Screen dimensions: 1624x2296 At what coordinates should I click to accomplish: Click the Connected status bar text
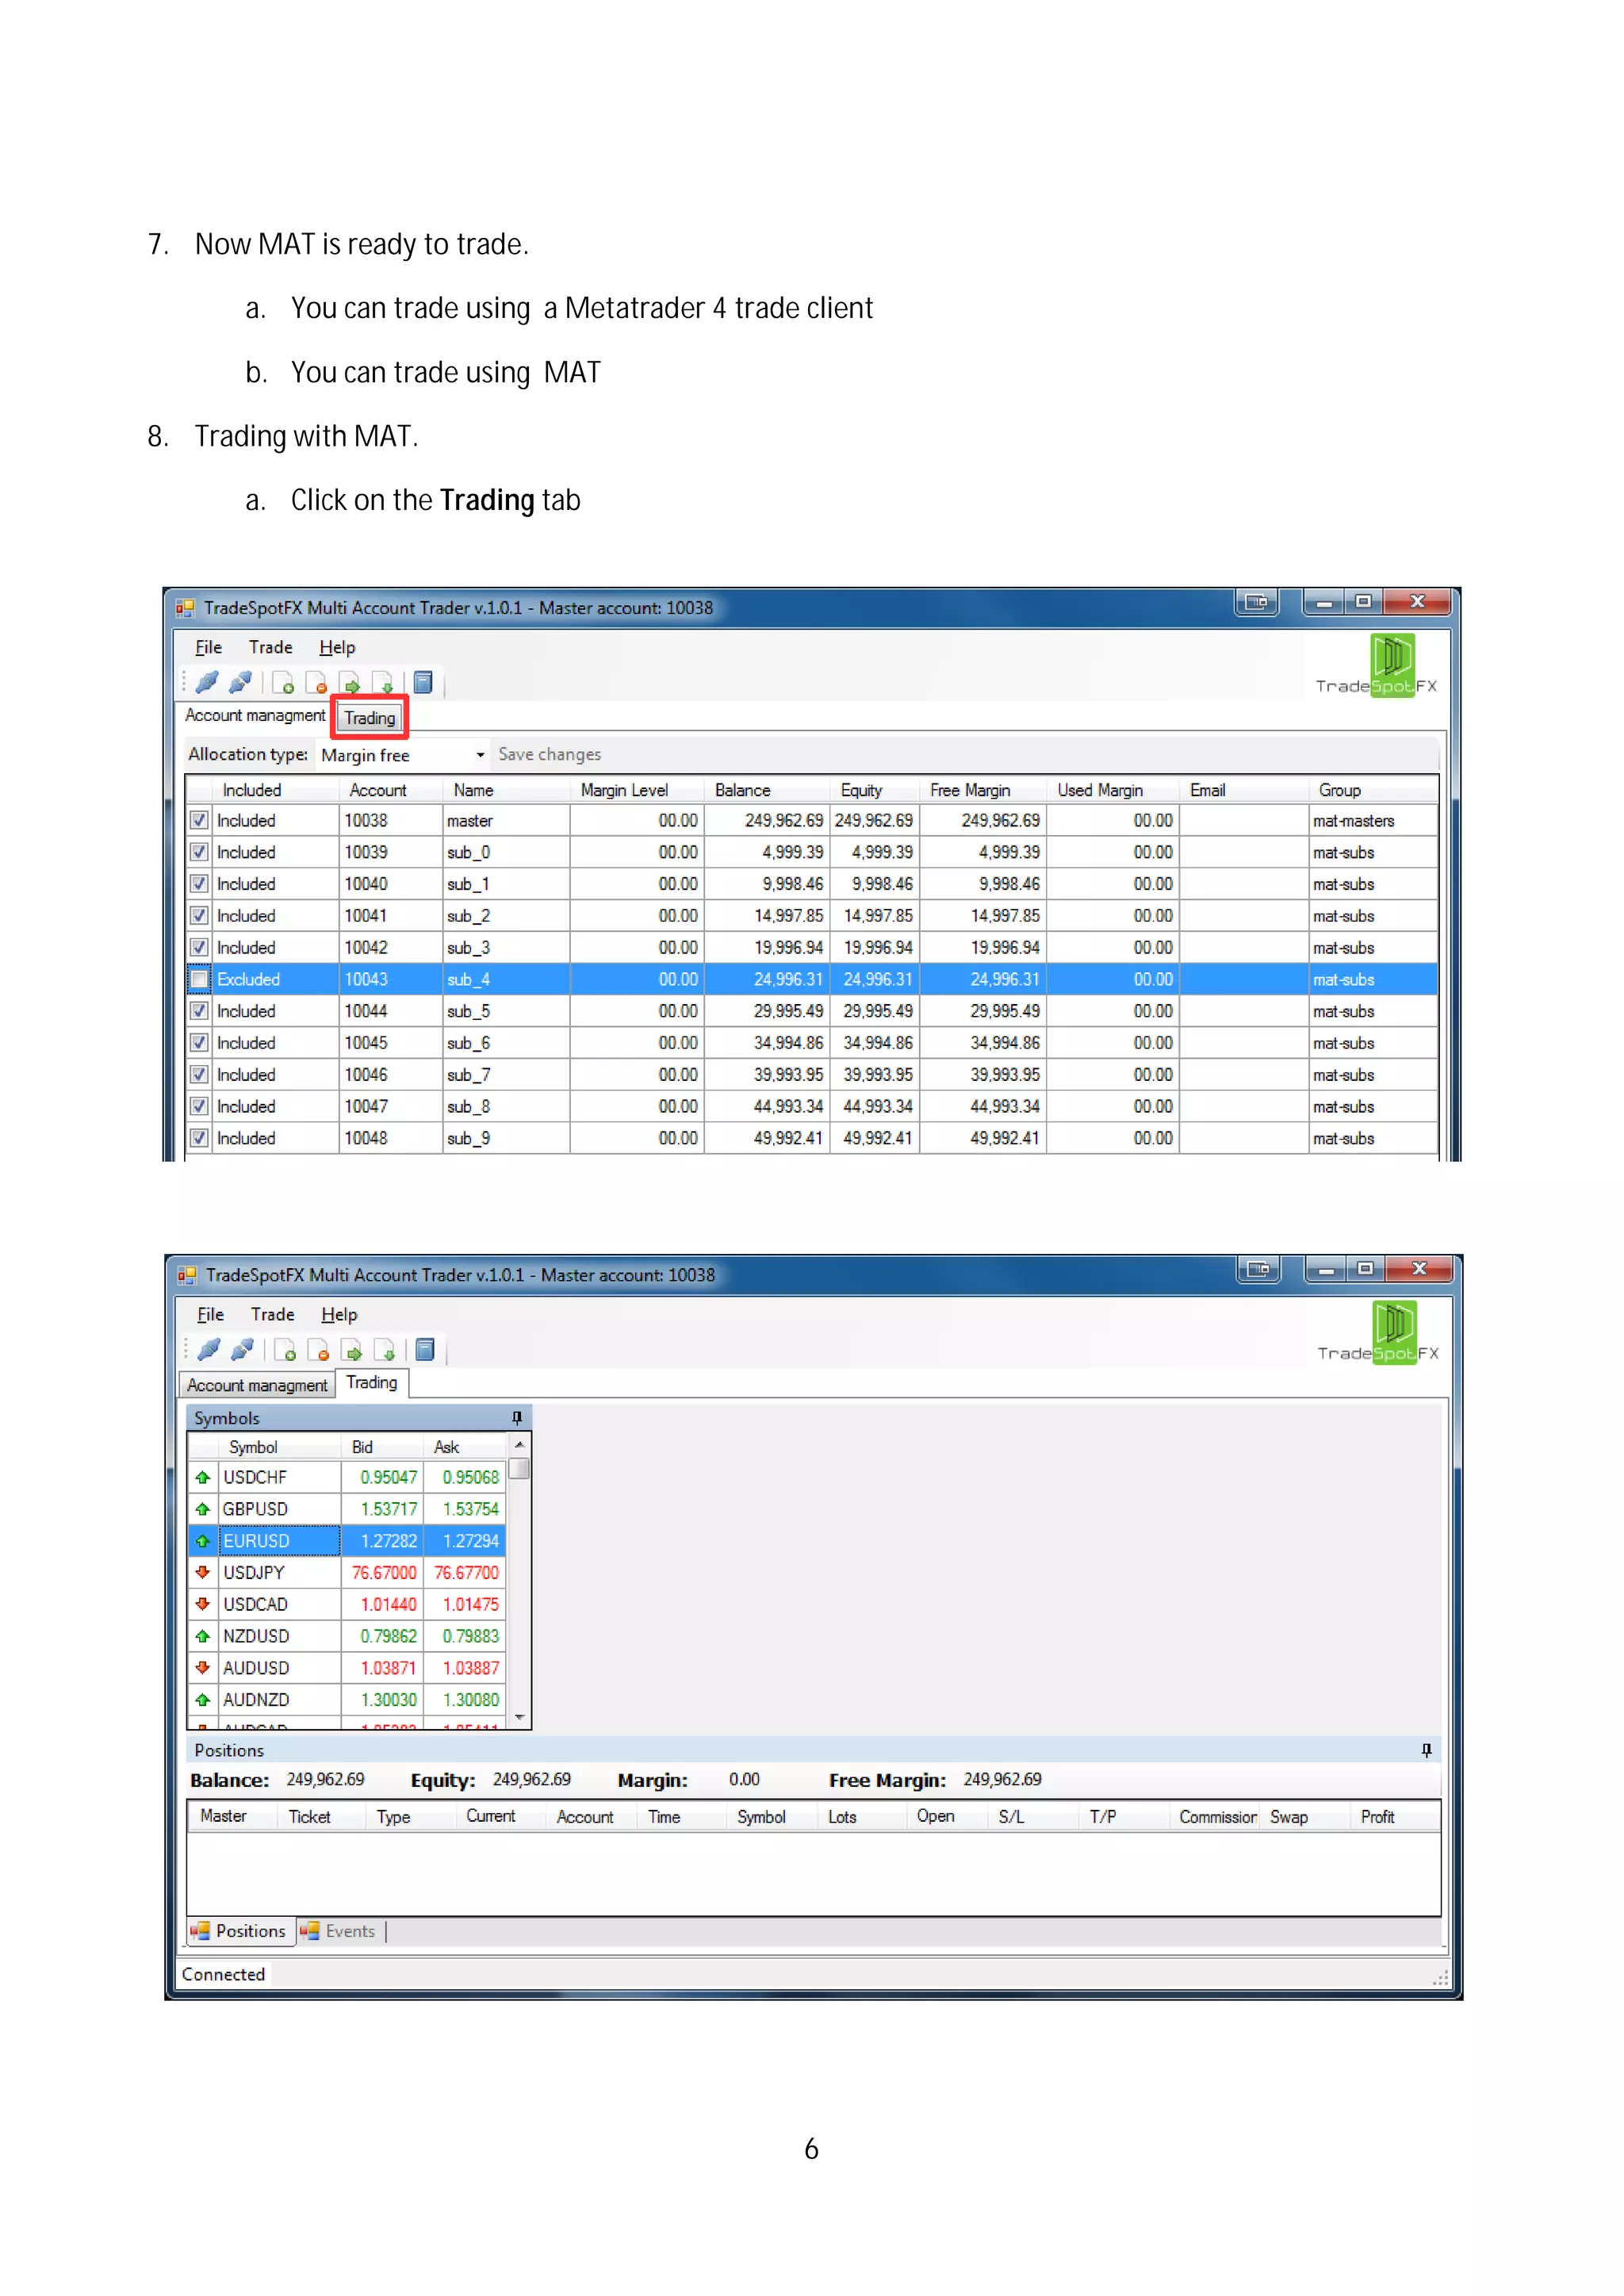(x=223, y=1975)
